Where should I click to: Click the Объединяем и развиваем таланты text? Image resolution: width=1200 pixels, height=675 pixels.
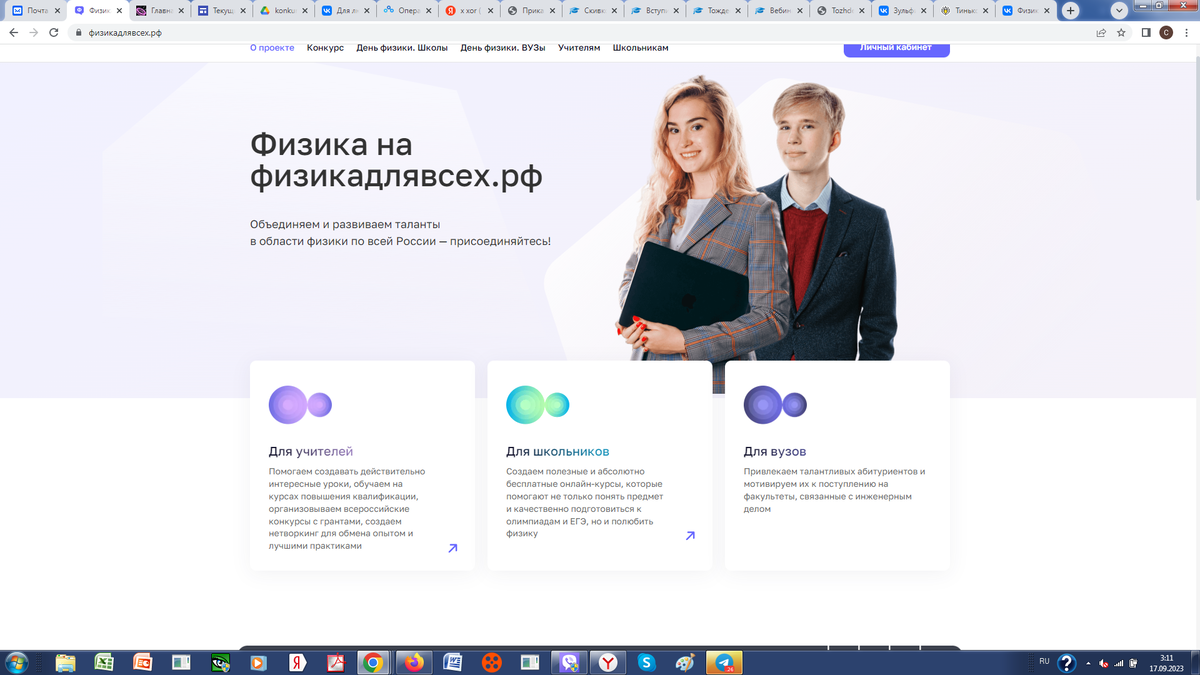tap(400, 233)
